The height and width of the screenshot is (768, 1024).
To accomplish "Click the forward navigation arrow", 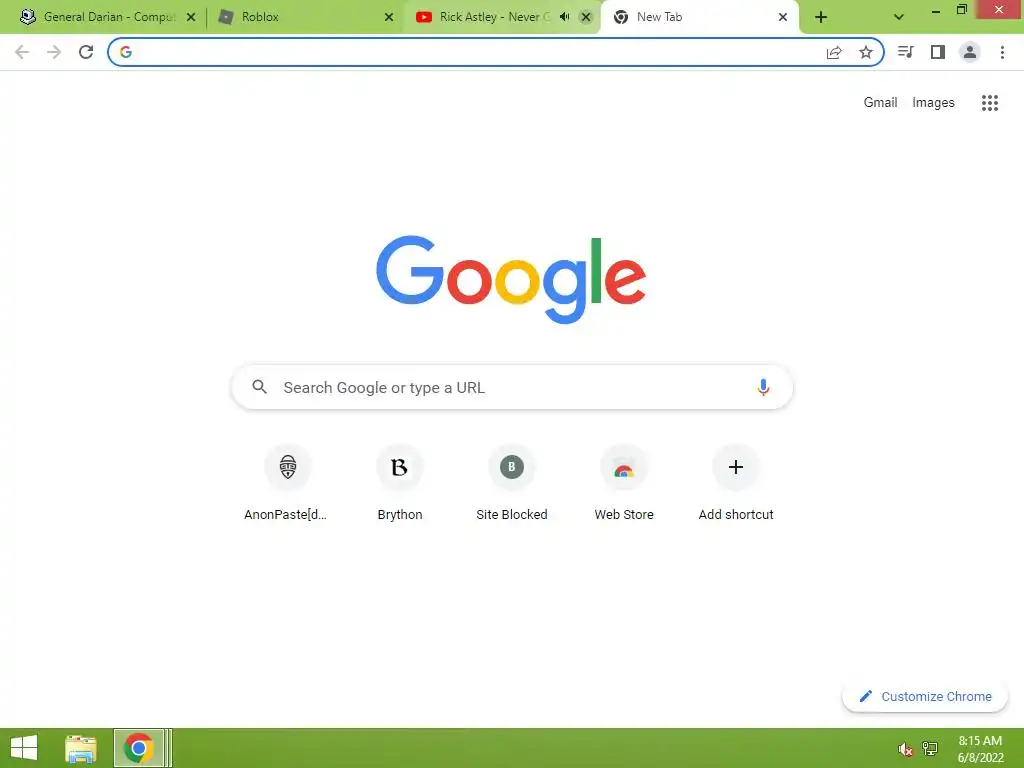I will click(x=54, y=52).
